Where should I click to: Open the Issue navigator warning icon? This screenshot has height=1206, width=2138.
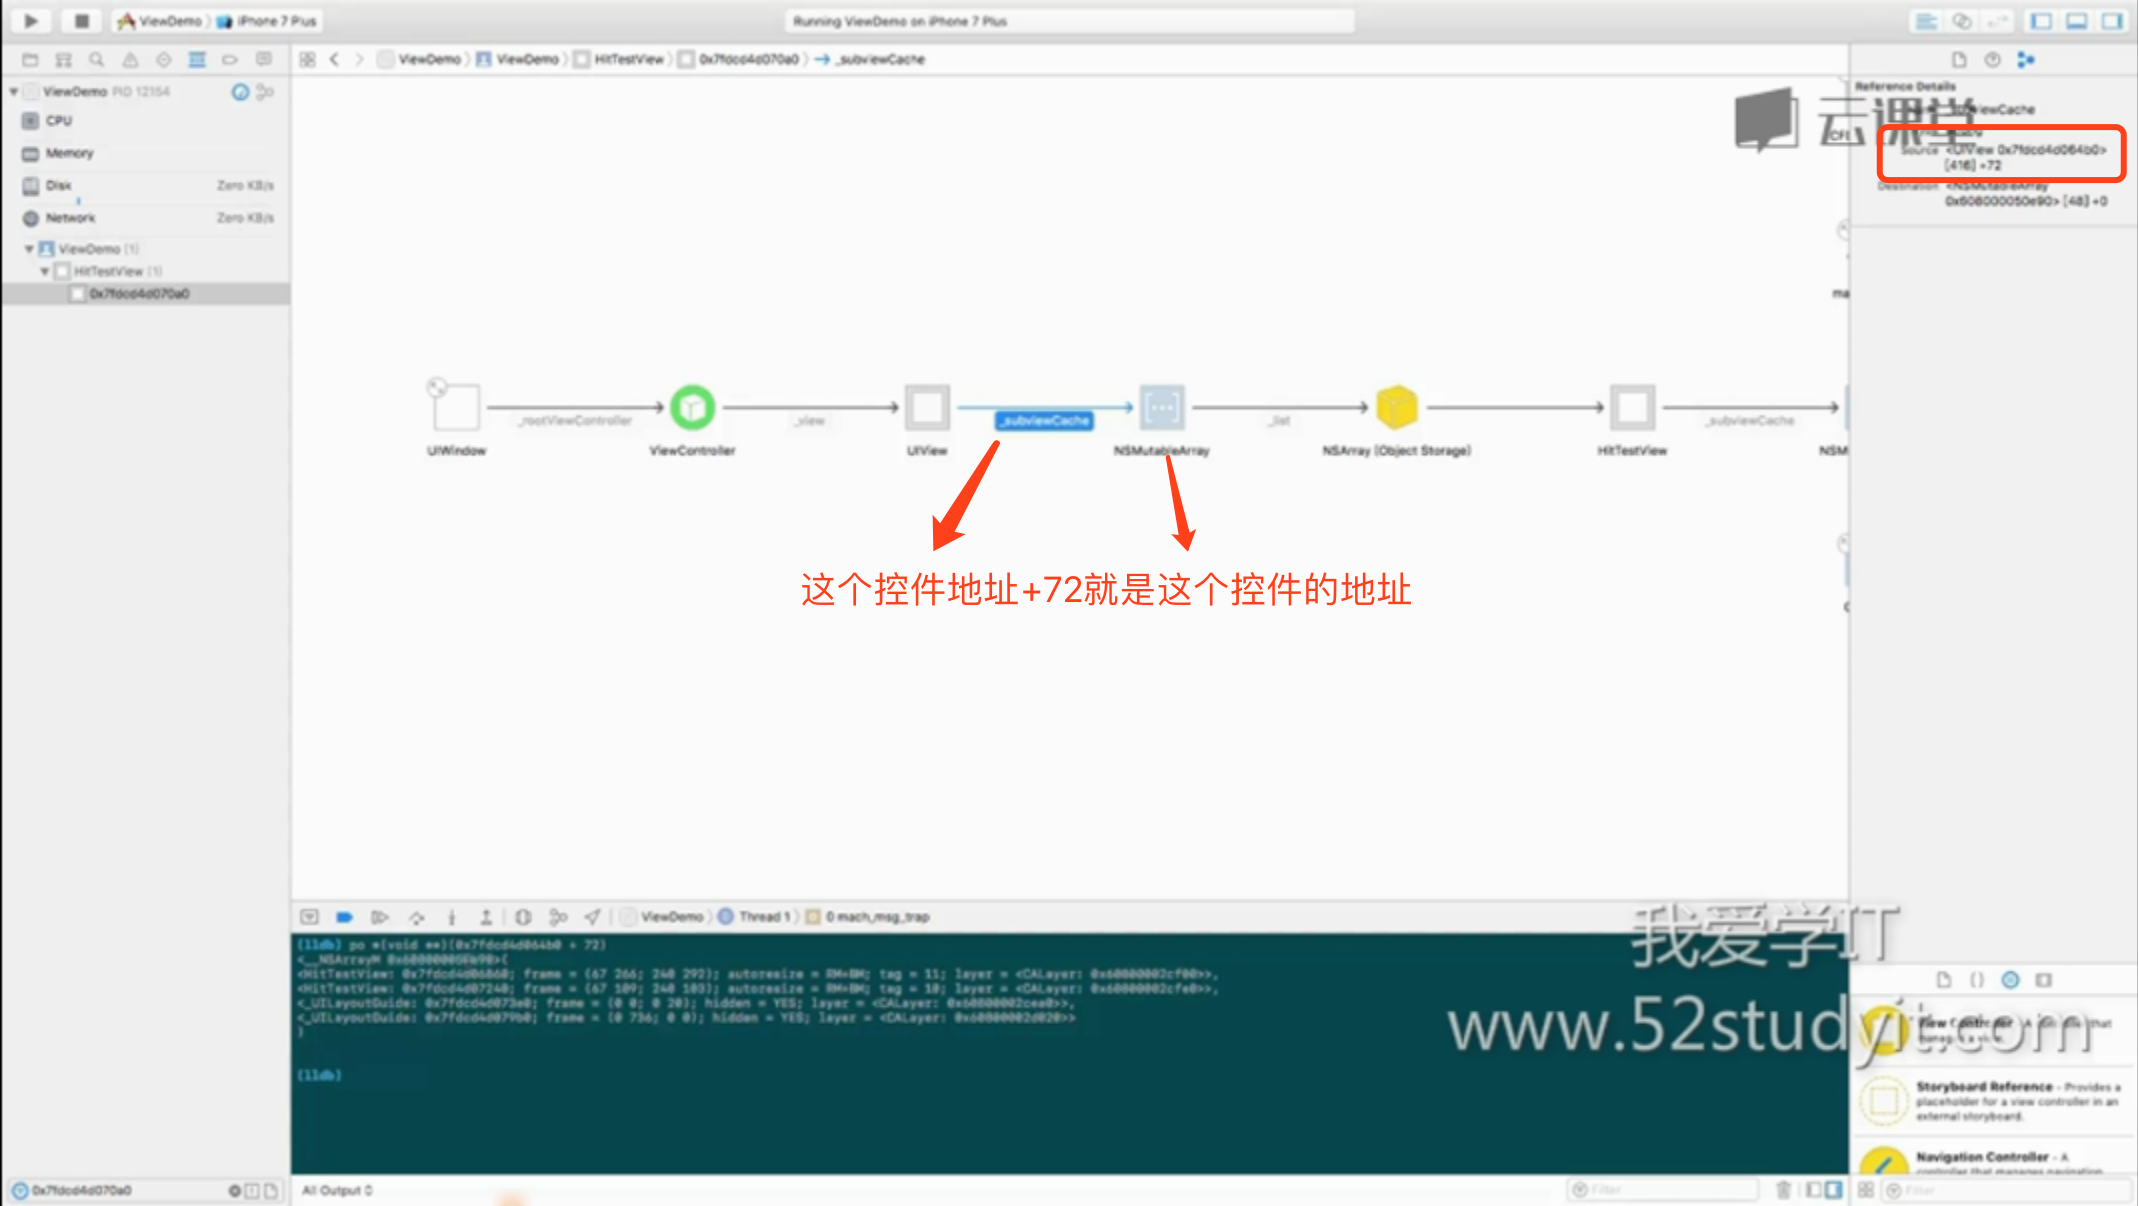[x=130, y=60]
